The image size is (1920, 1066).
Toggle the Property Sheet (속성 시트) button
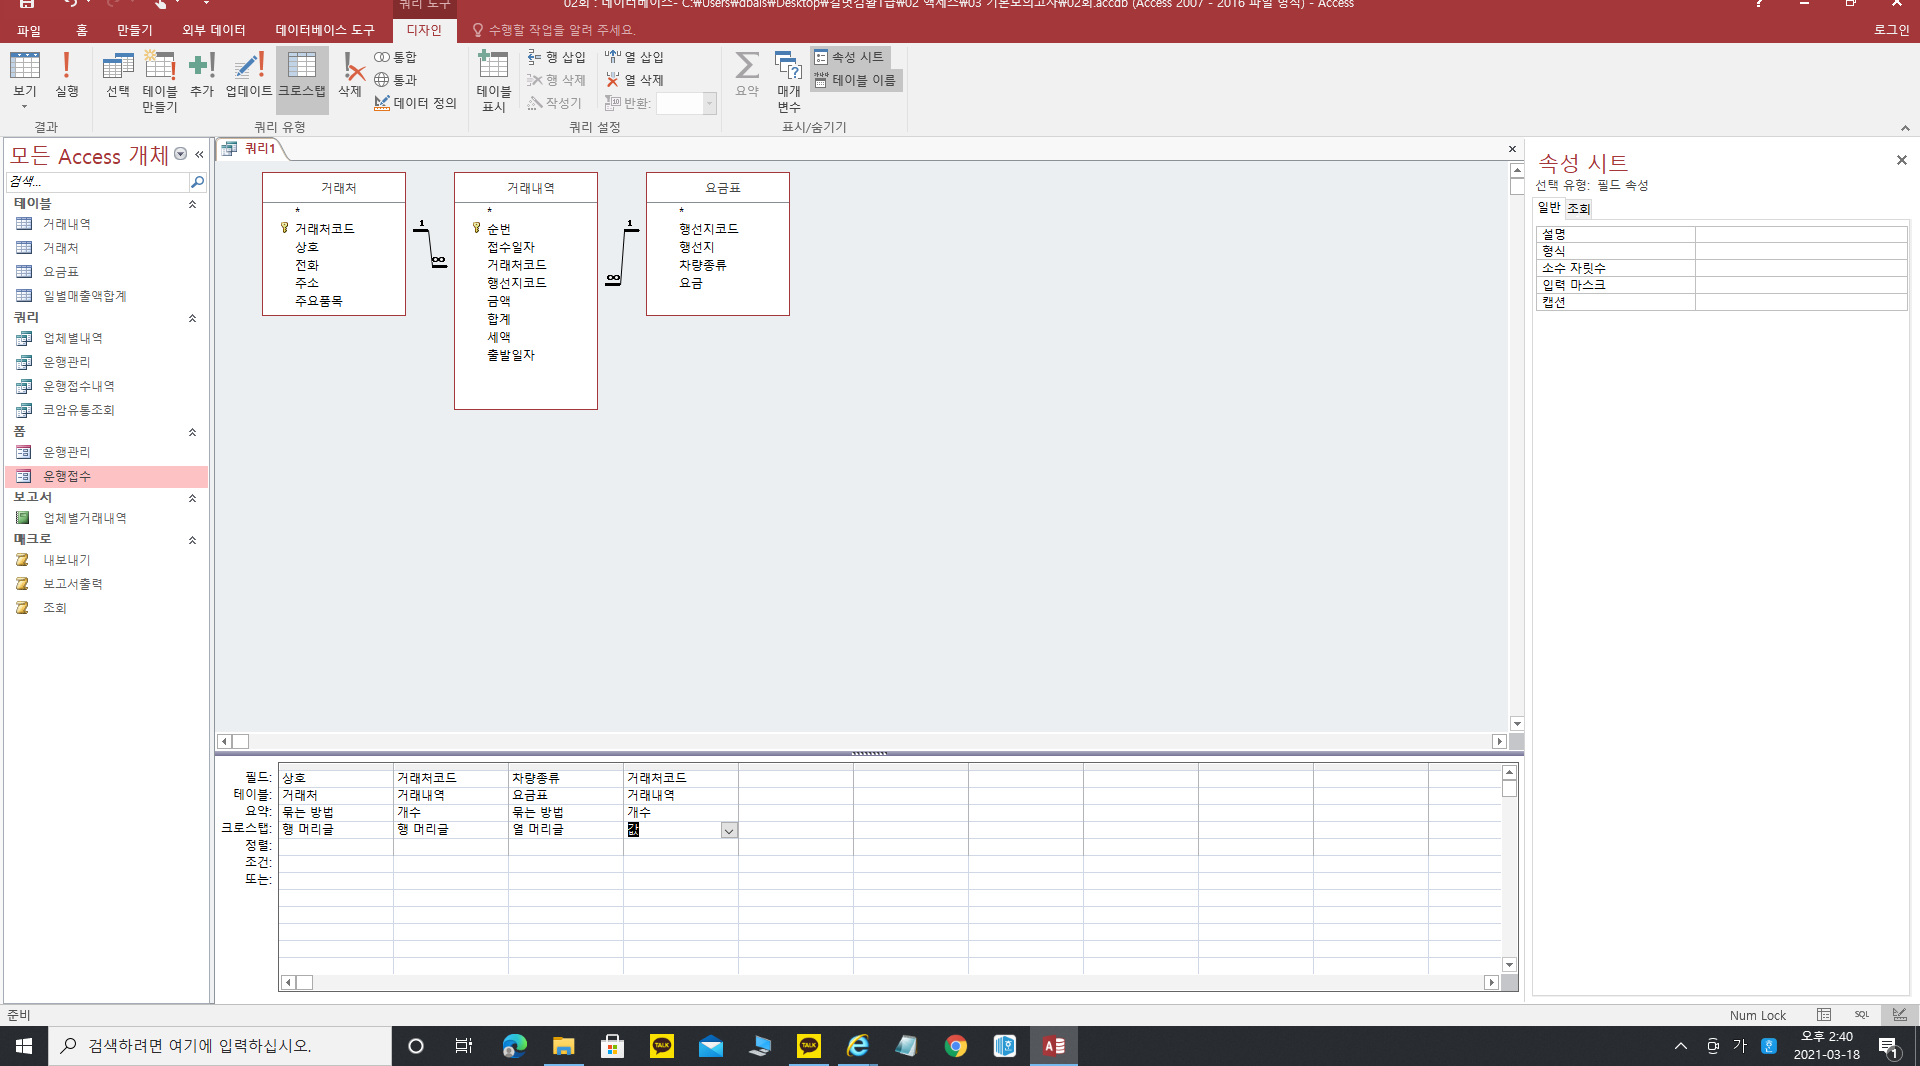[850, 57]
